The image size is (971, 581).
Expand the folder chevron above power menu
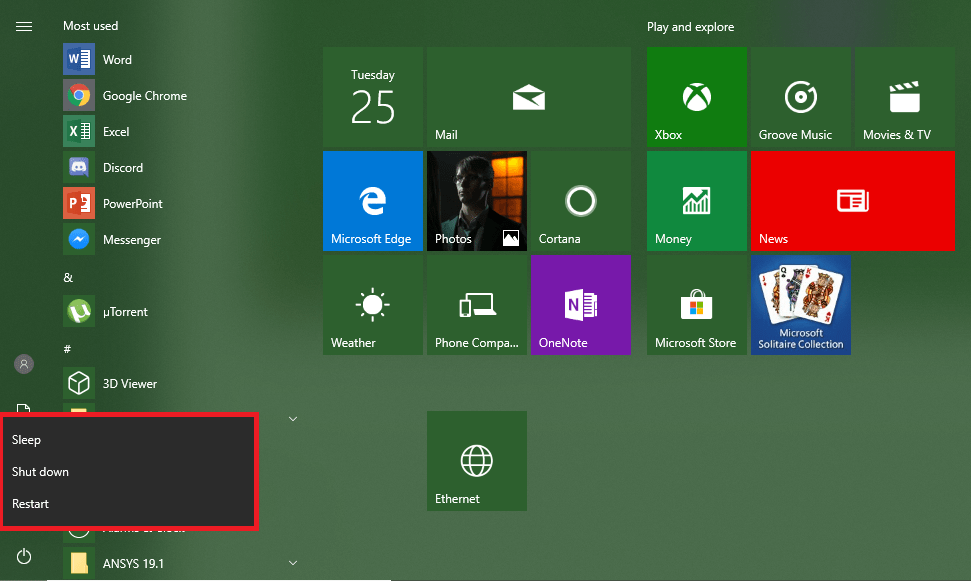[x=293, y=419]
